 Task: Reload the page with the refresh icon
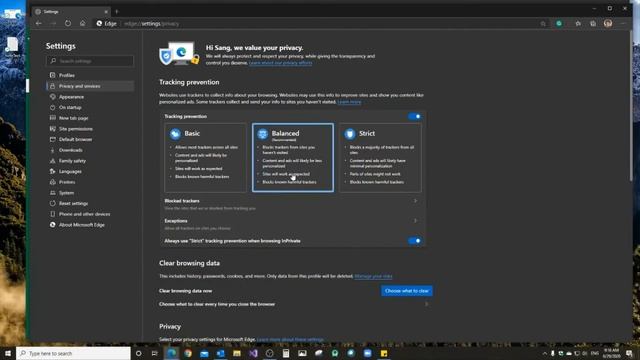68,24
